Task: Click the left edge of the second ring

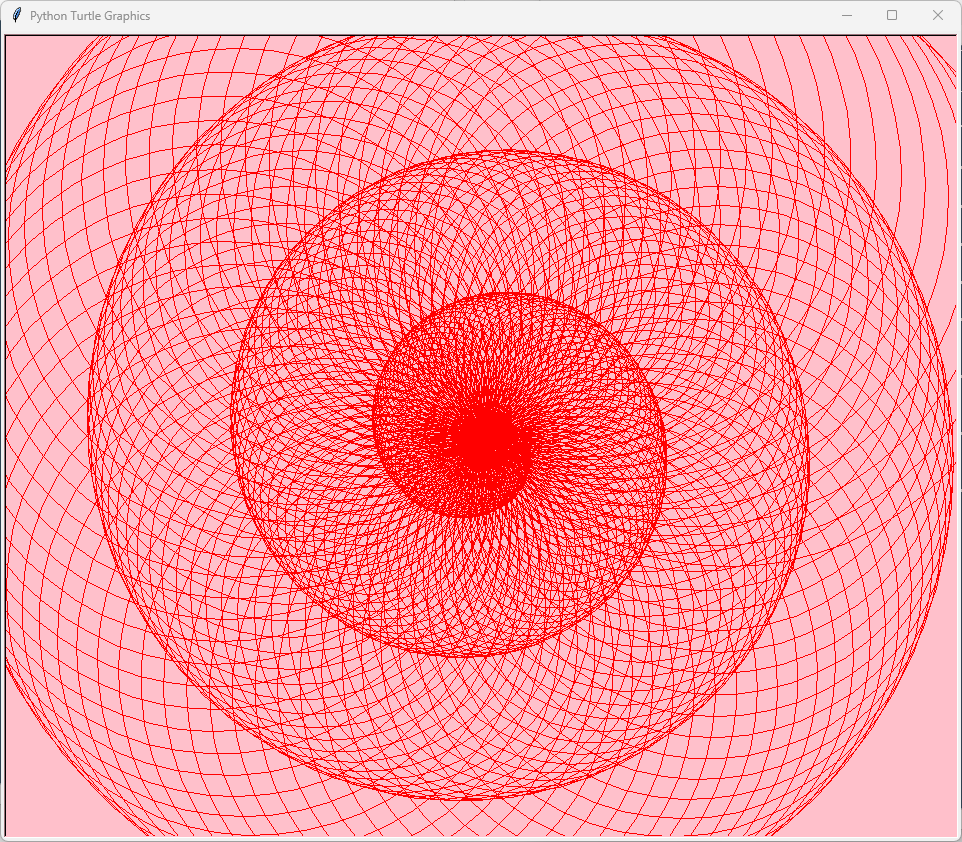Action: coord(232,420)
